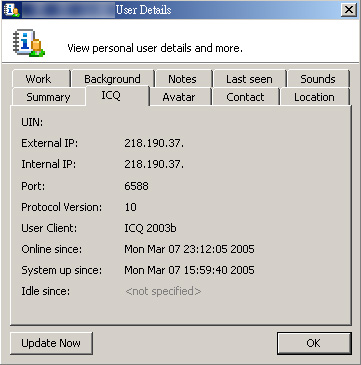Click 'View personal user details and more.' text
The height and width of the screenshot is (365, 361).
click(x=155, y=48)
